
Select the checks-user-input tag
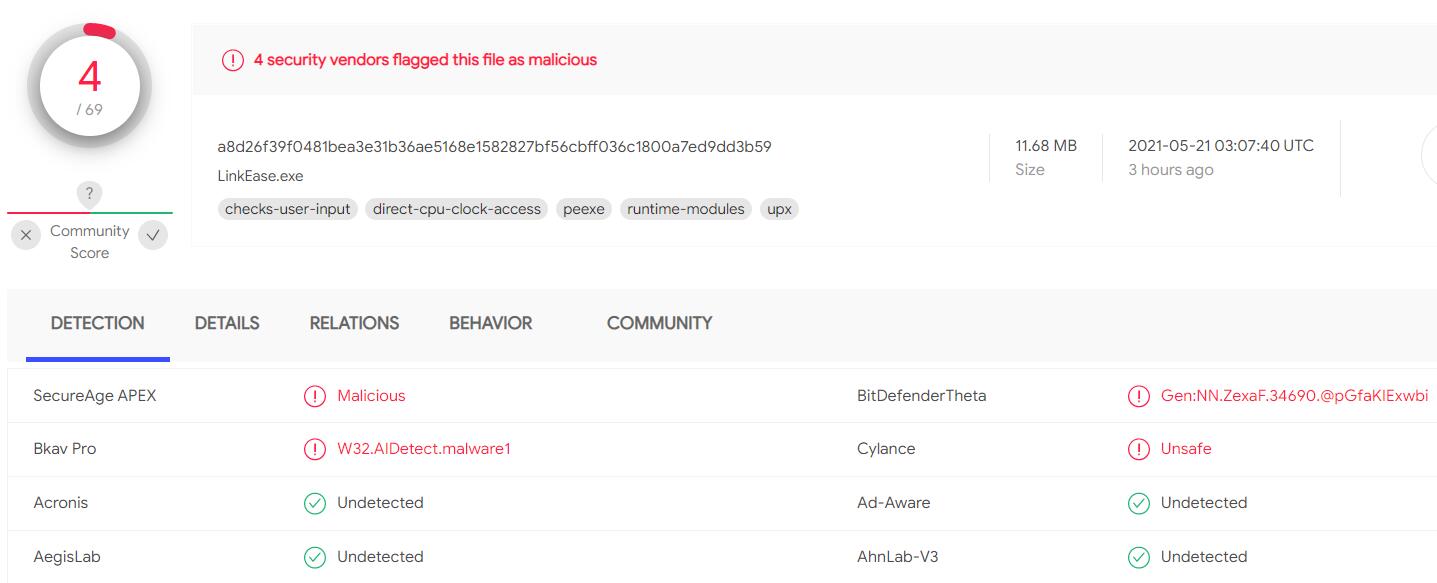(x=288, y=209)
